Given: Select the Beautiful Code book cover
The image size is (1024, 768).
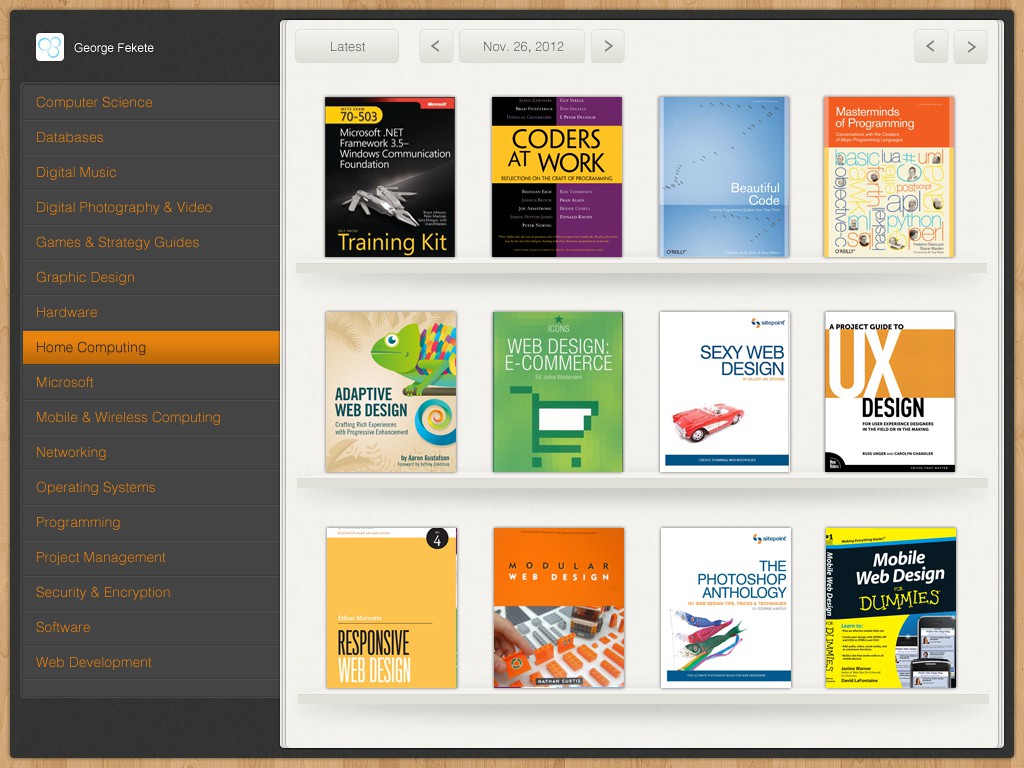Looking at the screenshot, I should [724, 177].
